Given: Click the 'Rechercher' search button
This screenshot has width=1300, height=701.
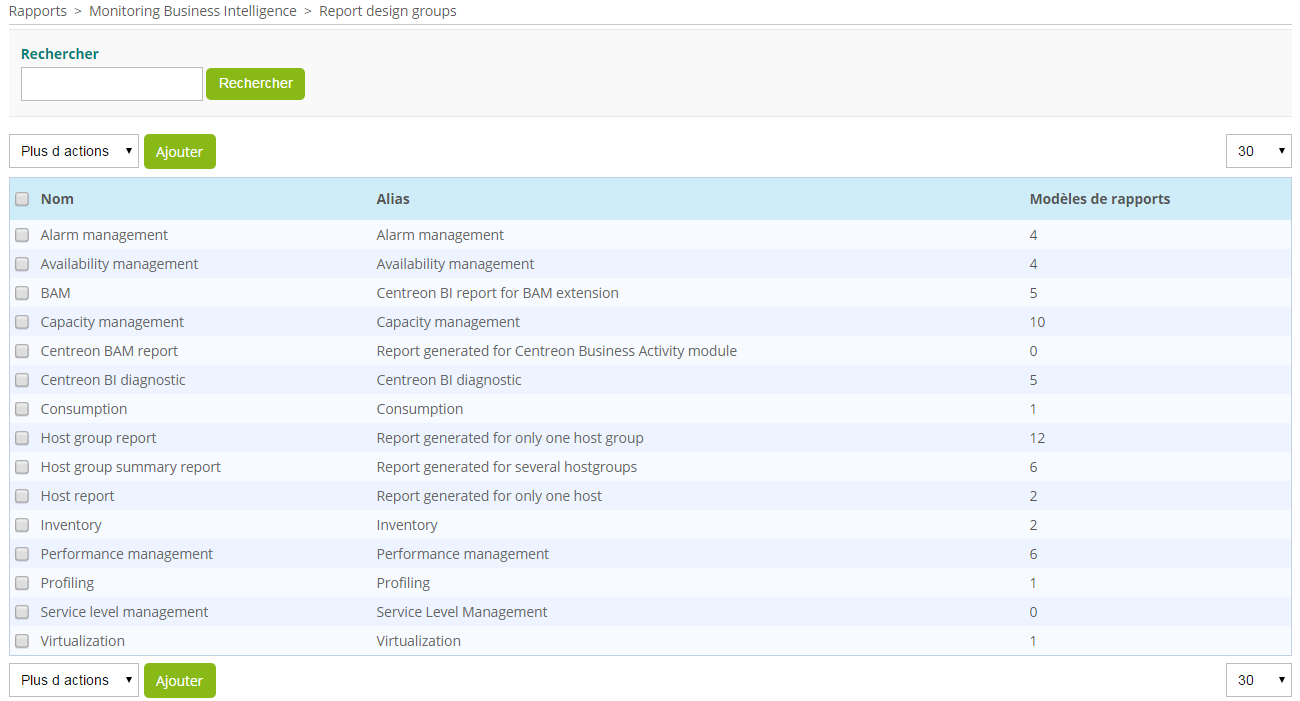Looking at the screenshot, I should (255, 83).
